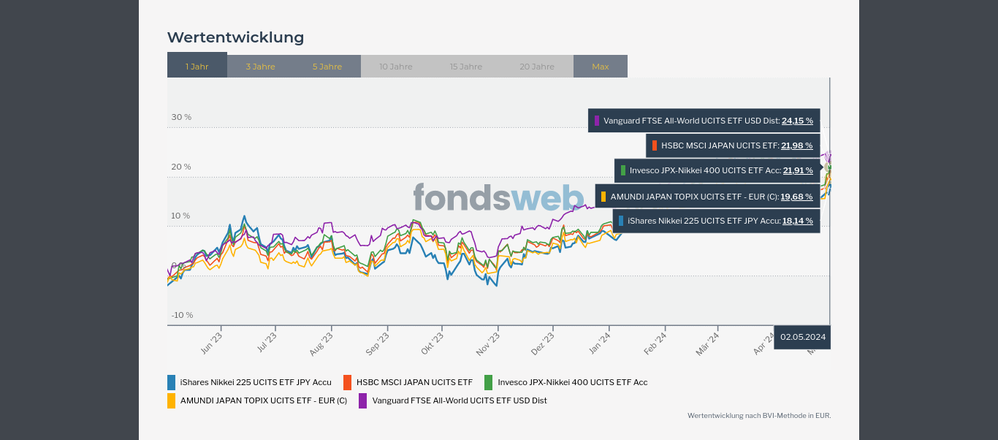Screen dimensions: 998x440
Task: Click the Invesco JPX-Nikkei 400 legend label
Action: (x=572, y=382)
